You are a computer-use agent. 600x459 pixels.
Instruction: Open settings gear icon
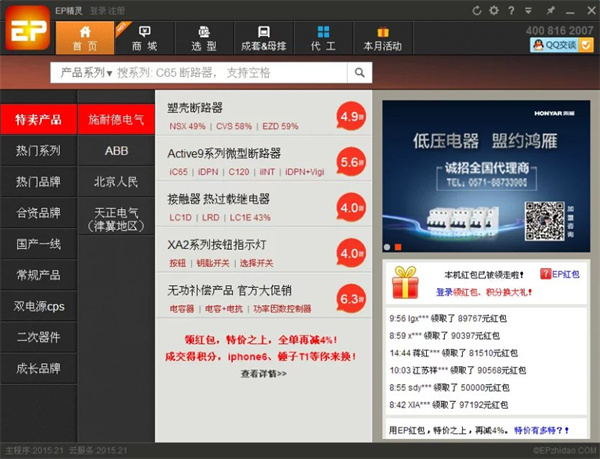tap(494, 10)
